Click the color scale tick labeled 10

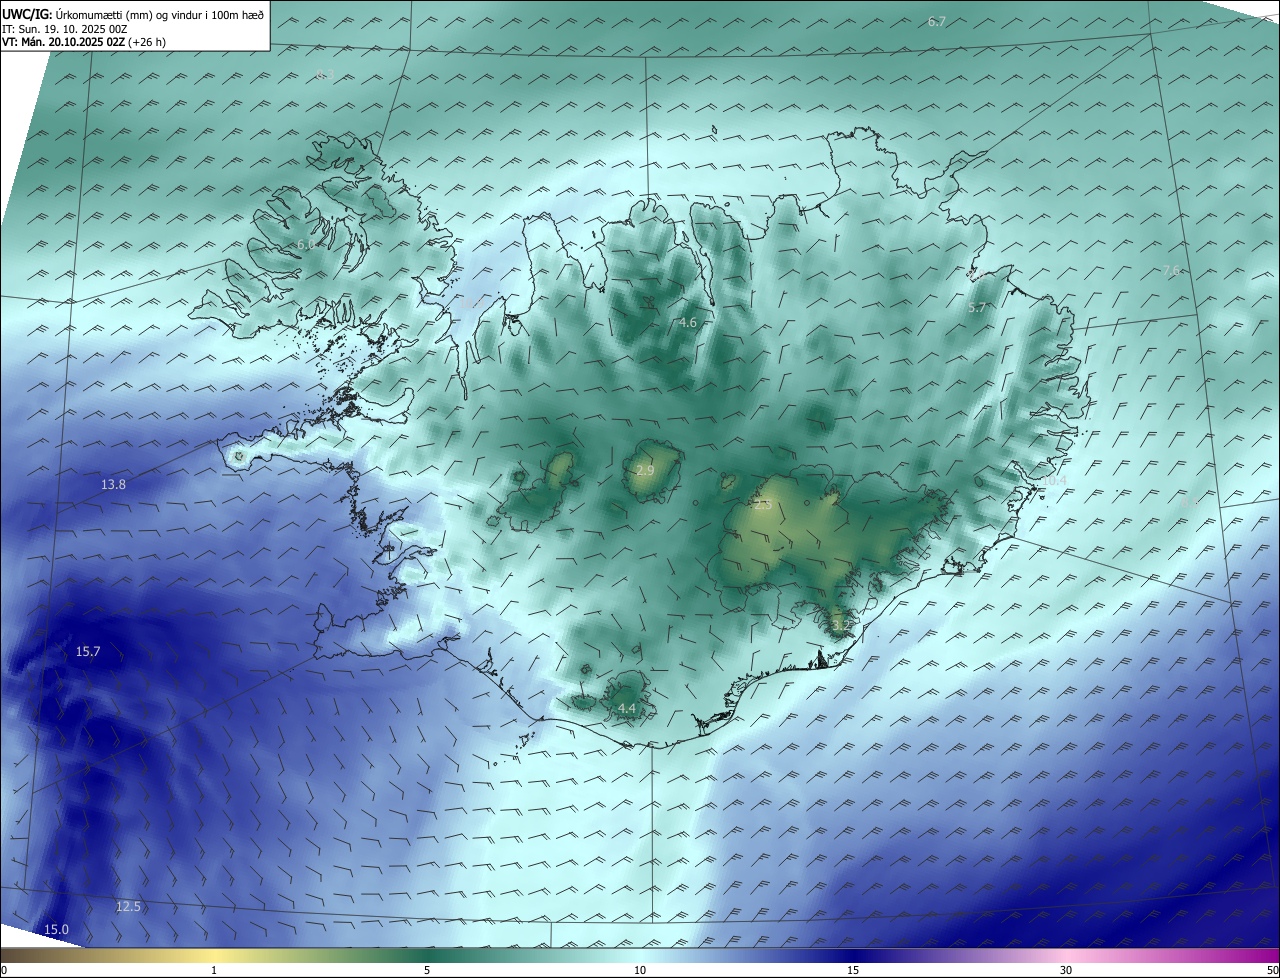[640, 970]
